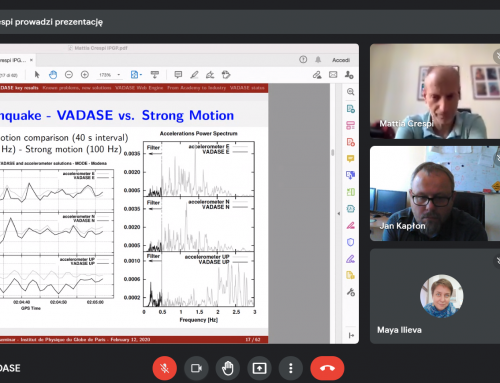Click Maya Ilieva's profile avatar
The image size is (500, 383).
pyautogui.click(x=442, y=296)
